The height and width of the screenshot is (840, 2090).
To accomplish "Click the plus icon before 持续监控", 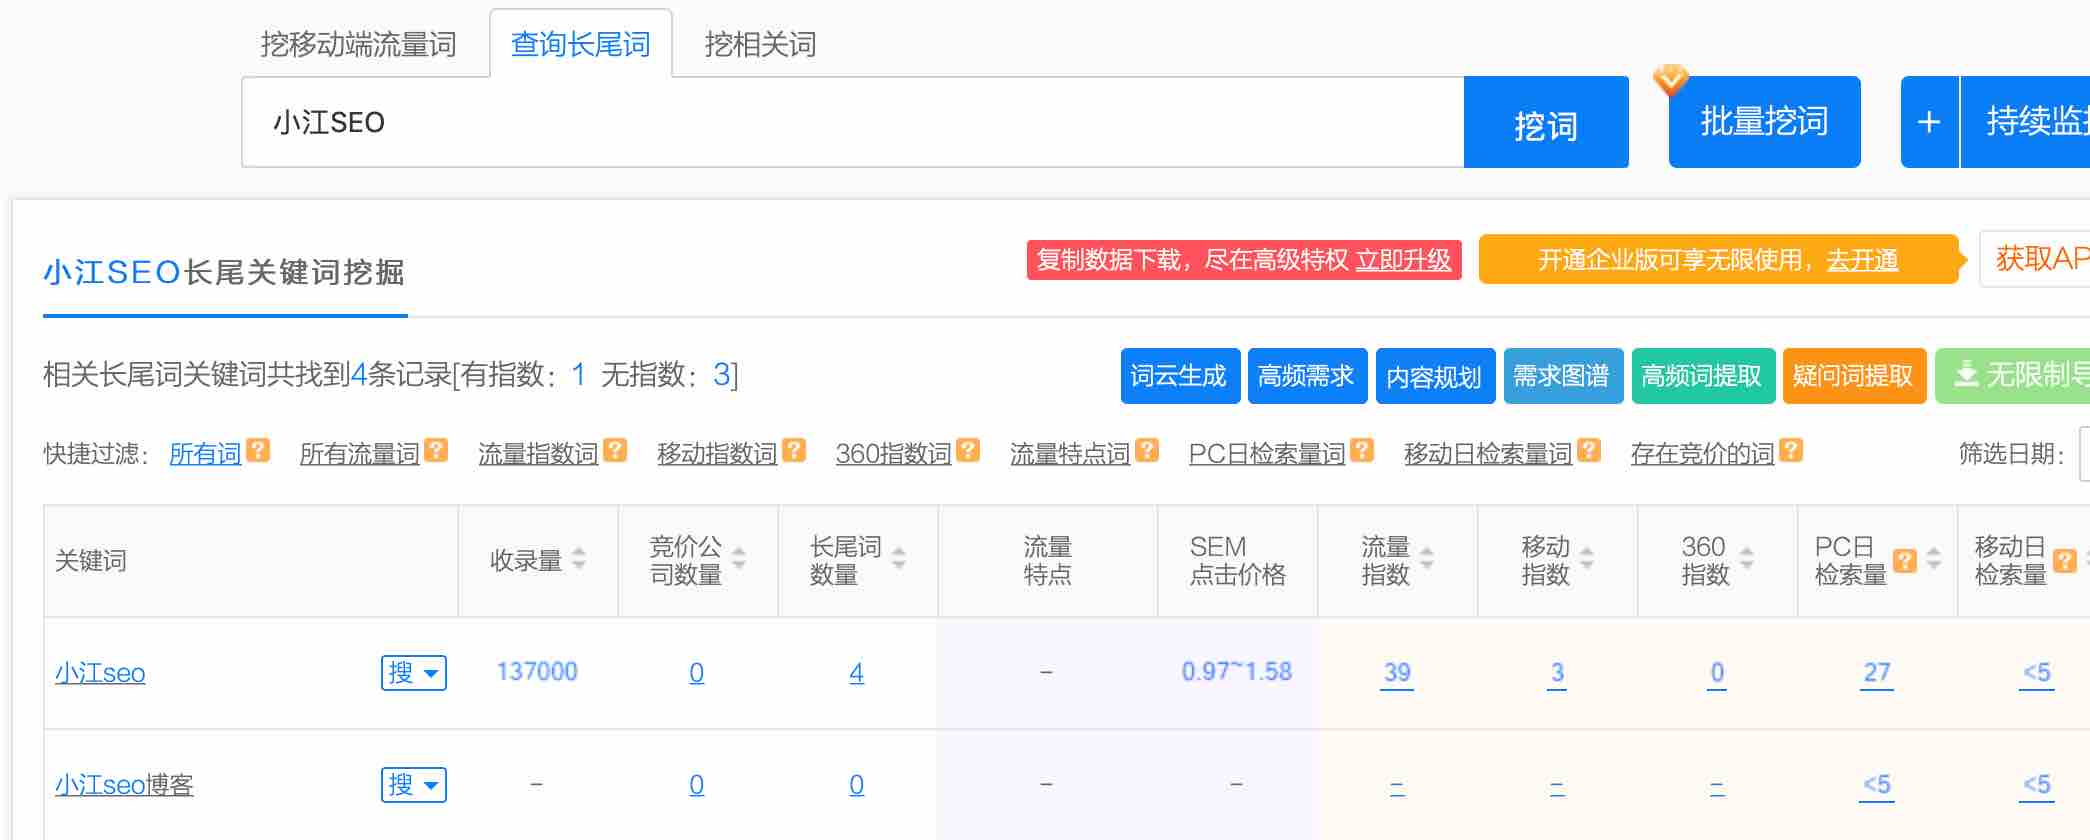I will click(x=1929, y=122).
